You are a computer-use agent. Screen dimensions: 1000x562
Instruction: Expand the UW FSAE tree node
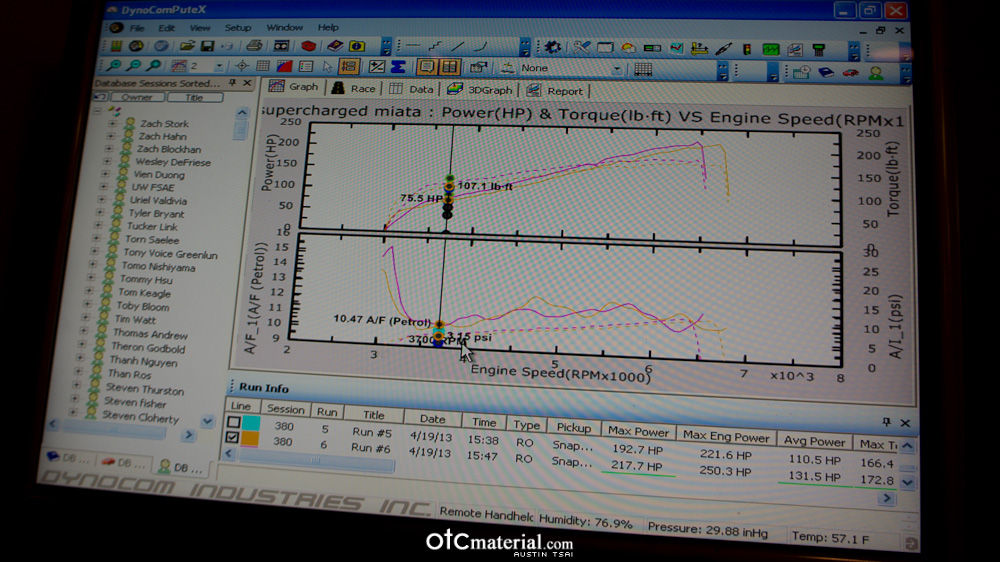pyautogui.click(x=104, y=186)
